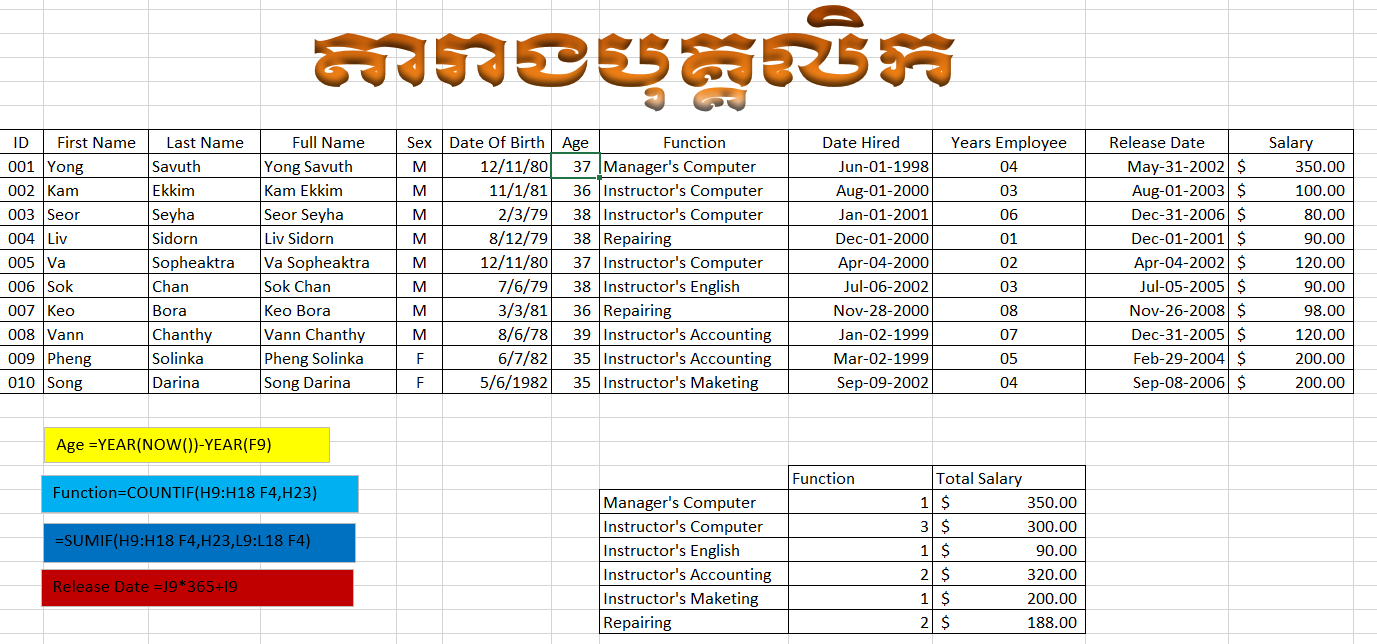
Task: Click the Date Of Birth header cell
Action: pos(497,142)
